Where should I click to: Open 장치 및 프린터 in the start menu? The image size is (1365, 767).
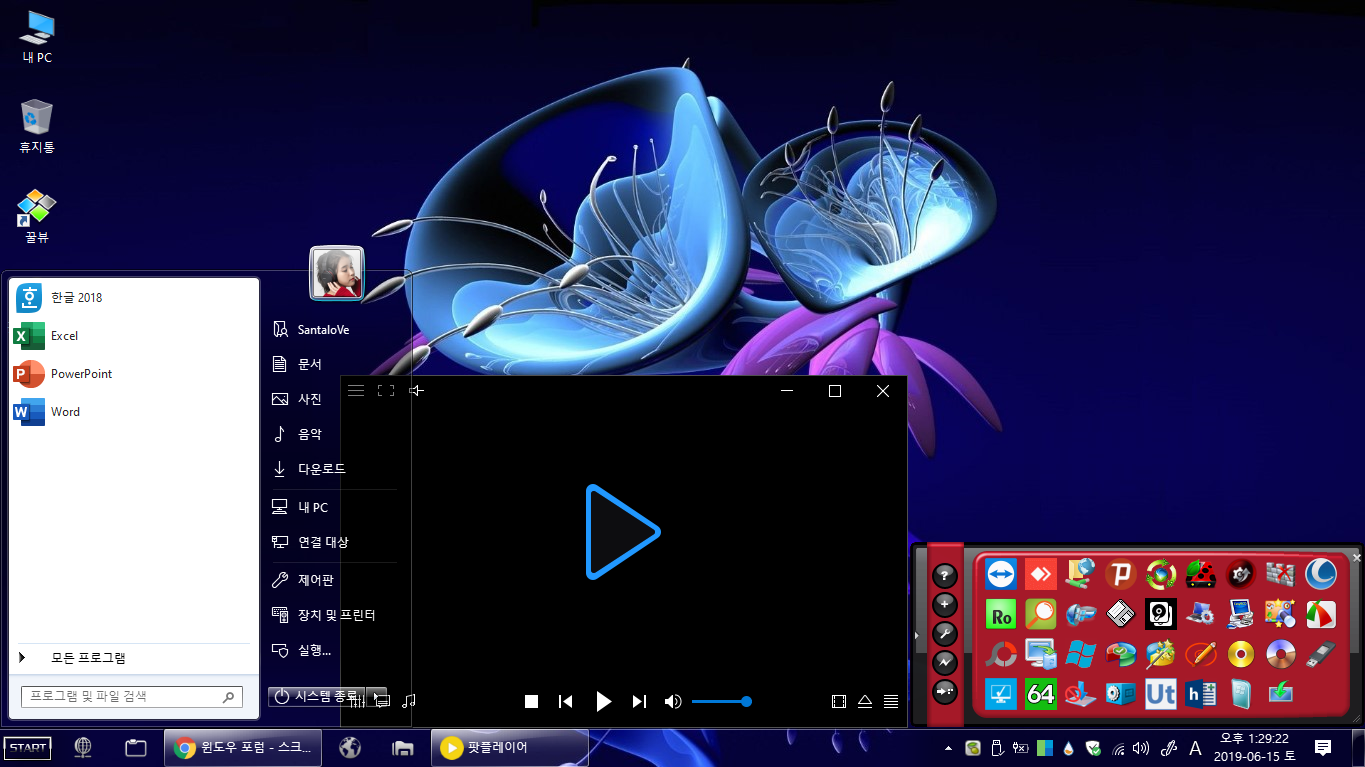click(334, 615)
